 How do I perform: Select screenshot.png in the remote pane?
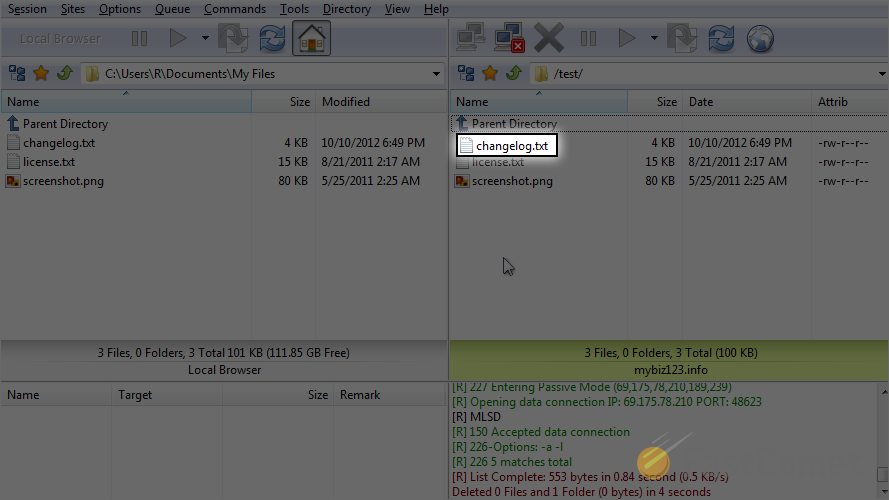[512, 181]
